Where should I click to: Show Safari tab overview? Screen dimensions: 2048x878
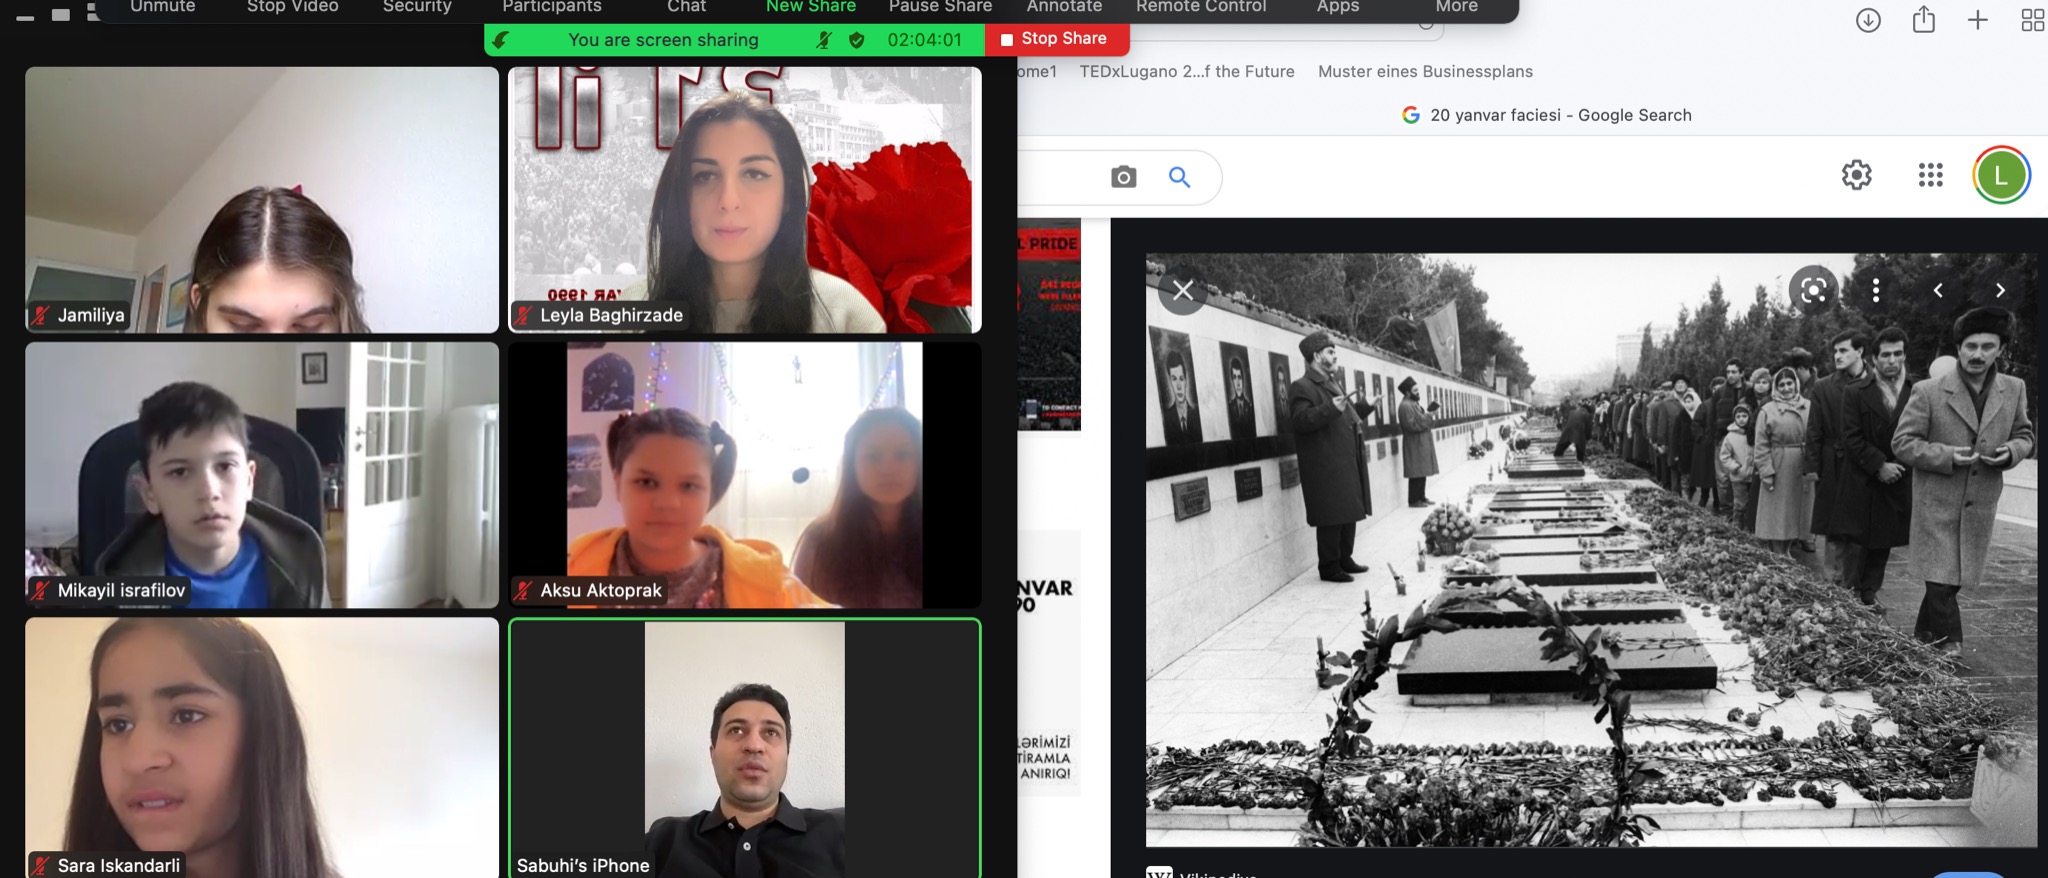pos(2033,20)
